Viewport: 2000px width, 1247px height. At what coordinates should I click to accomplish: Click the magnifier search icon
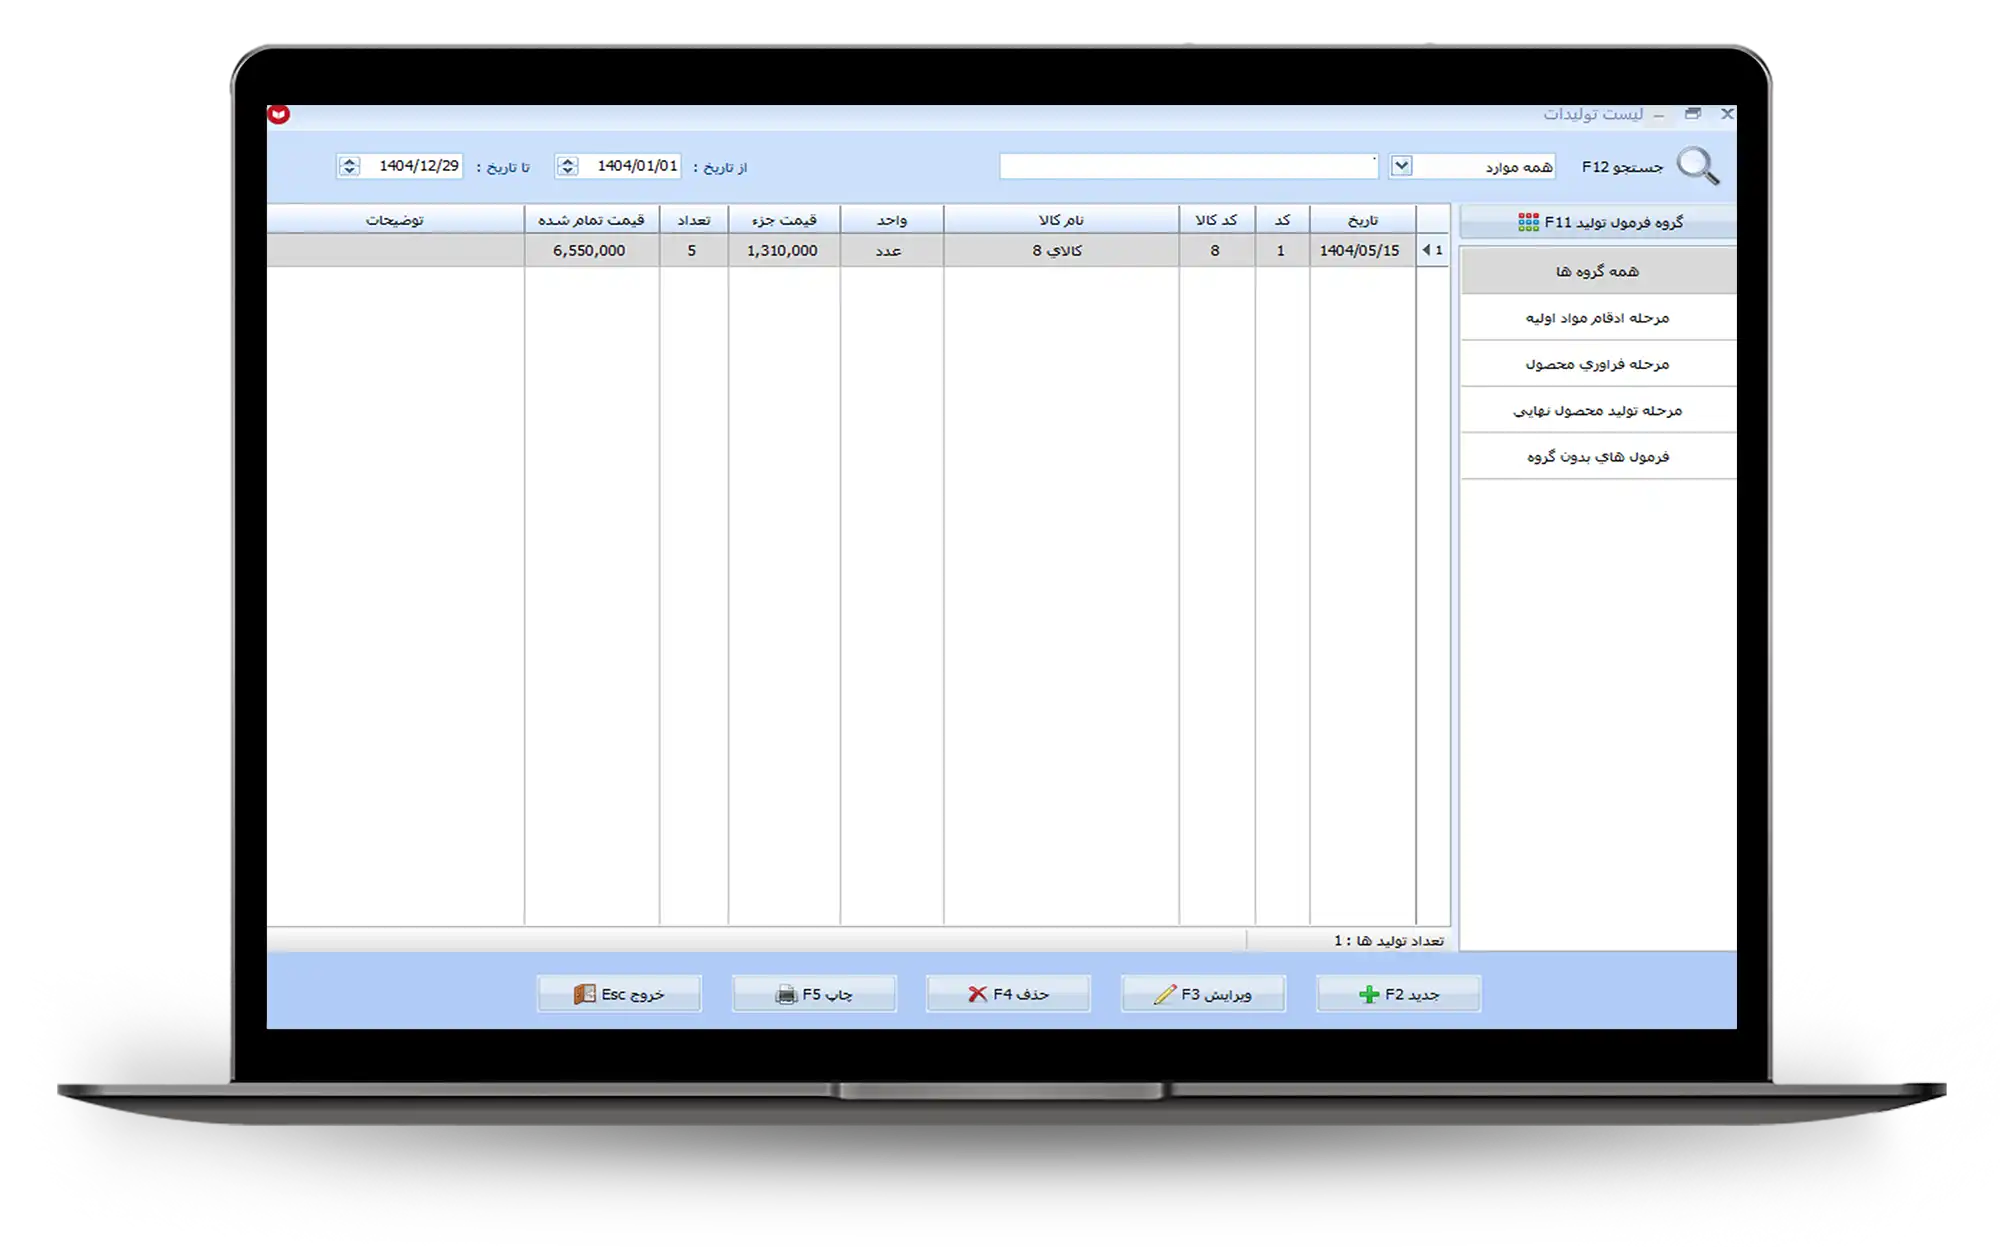(1697, 166)
